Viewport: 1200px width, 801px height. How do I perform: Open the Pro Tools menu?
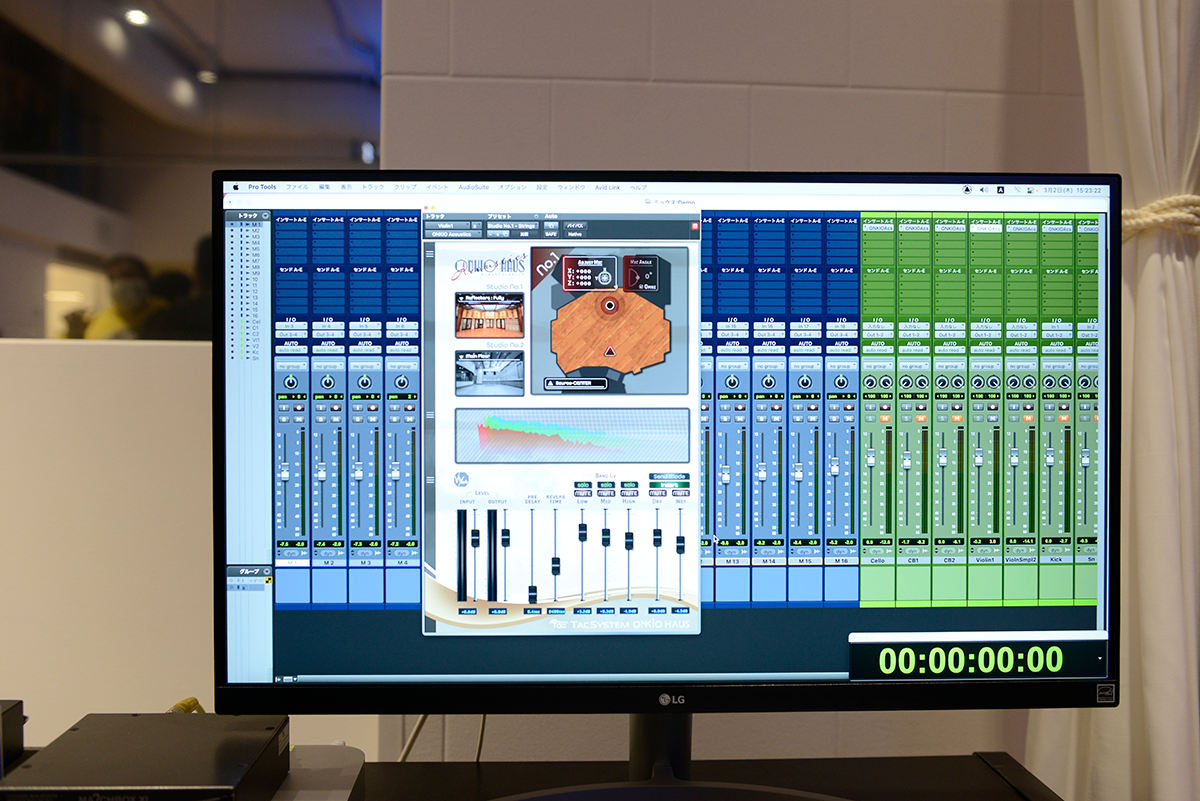pos(262,187)
